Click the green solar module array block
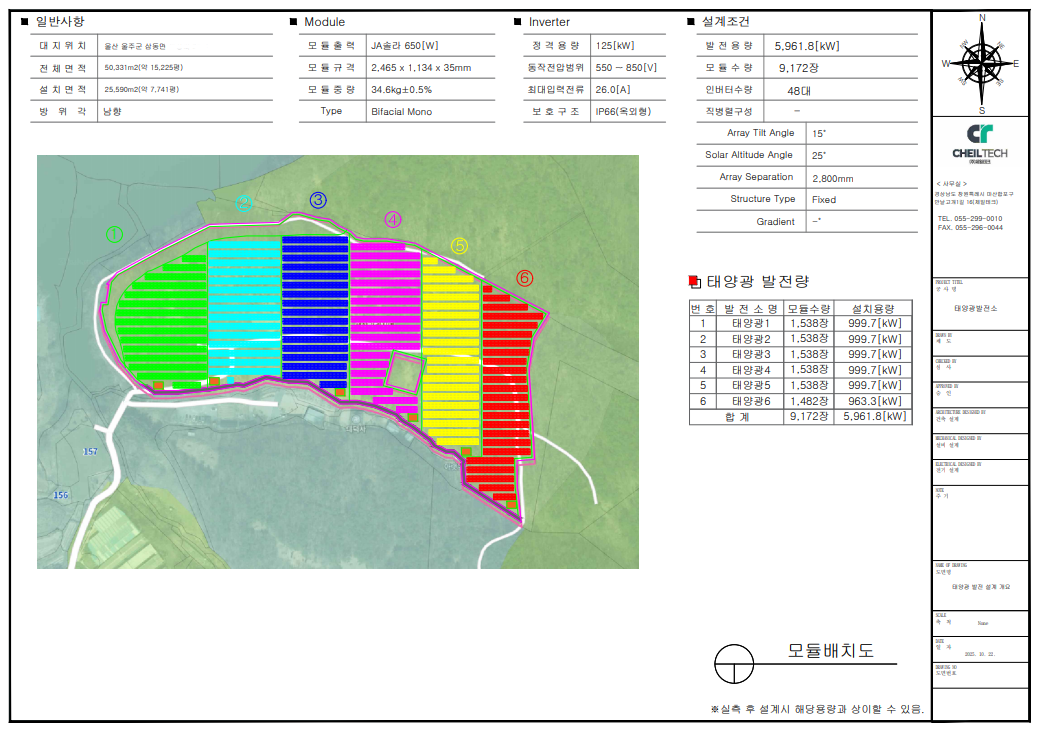This screenshot has width=1039, height=731. point(160,320)
